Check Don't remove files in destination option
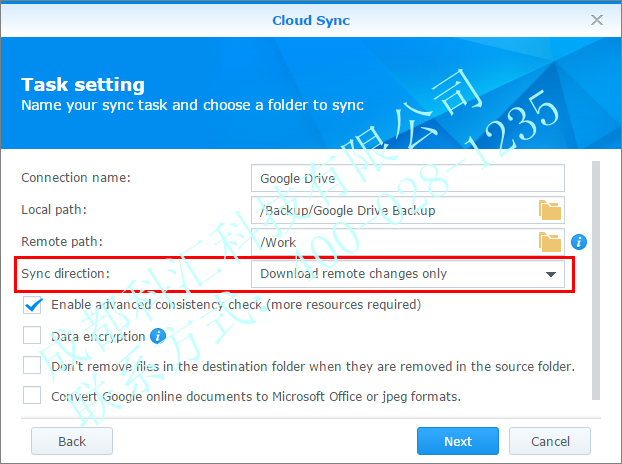Image resolution: width=622 pixels, height=464 pixels. coord(33,366)
